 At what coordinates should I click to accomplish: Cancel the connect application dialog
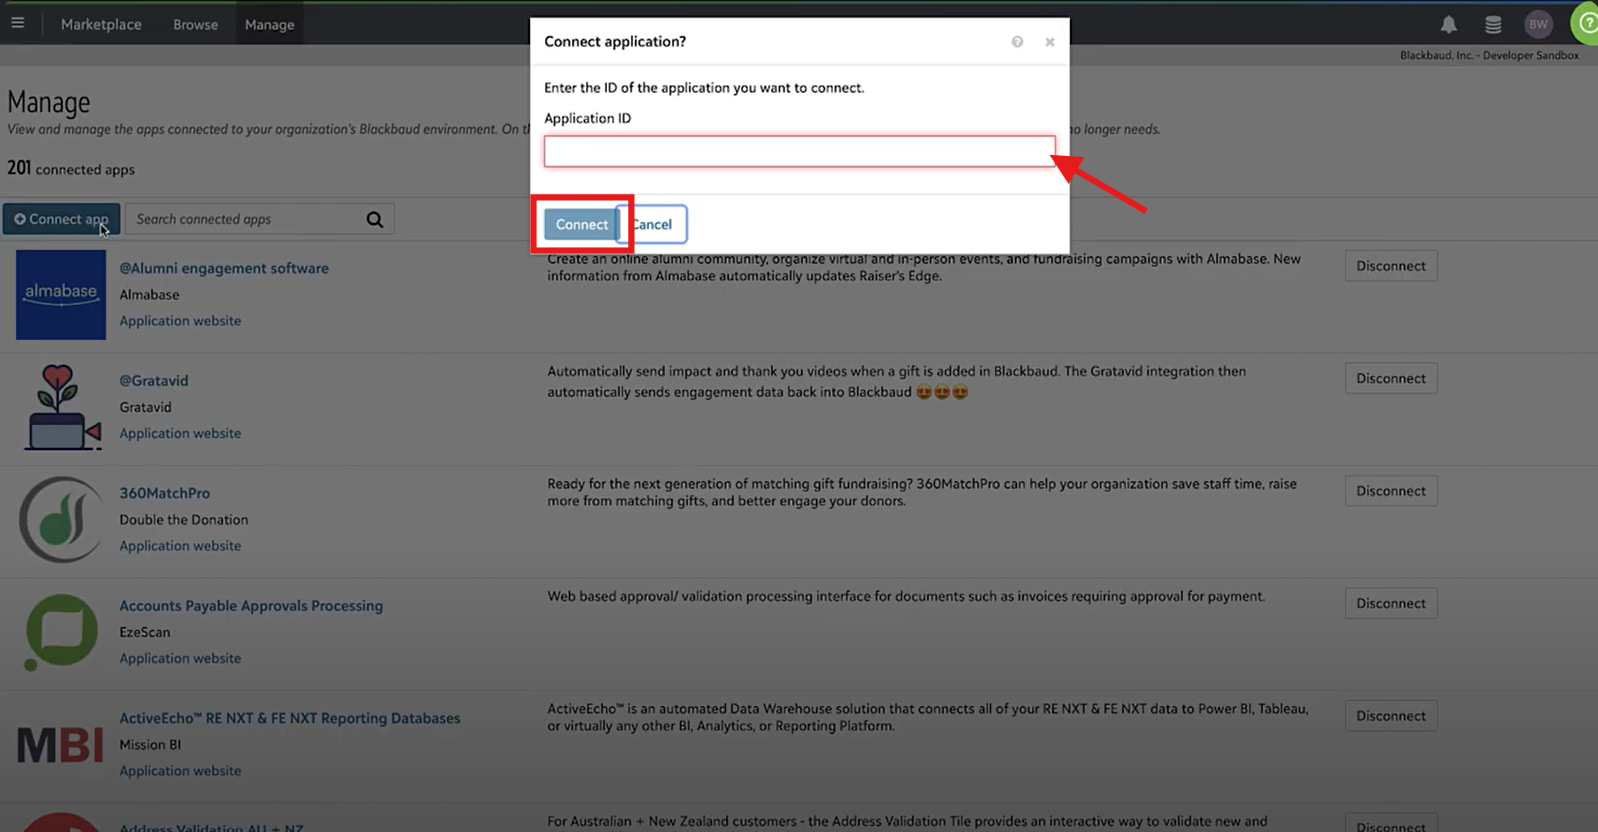tap(652, 224)
